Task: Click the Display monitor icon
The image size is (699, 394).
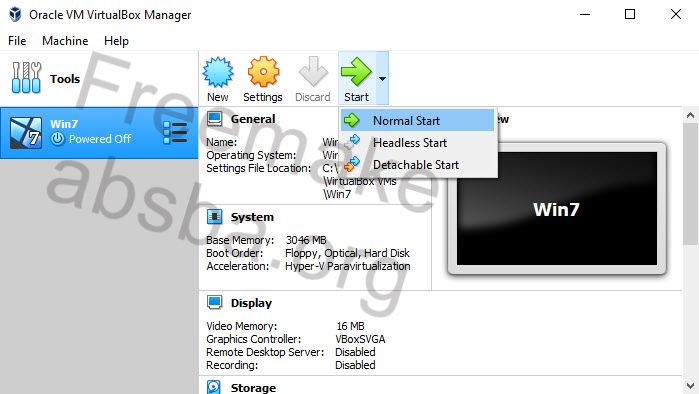Action: click(214, 303)
